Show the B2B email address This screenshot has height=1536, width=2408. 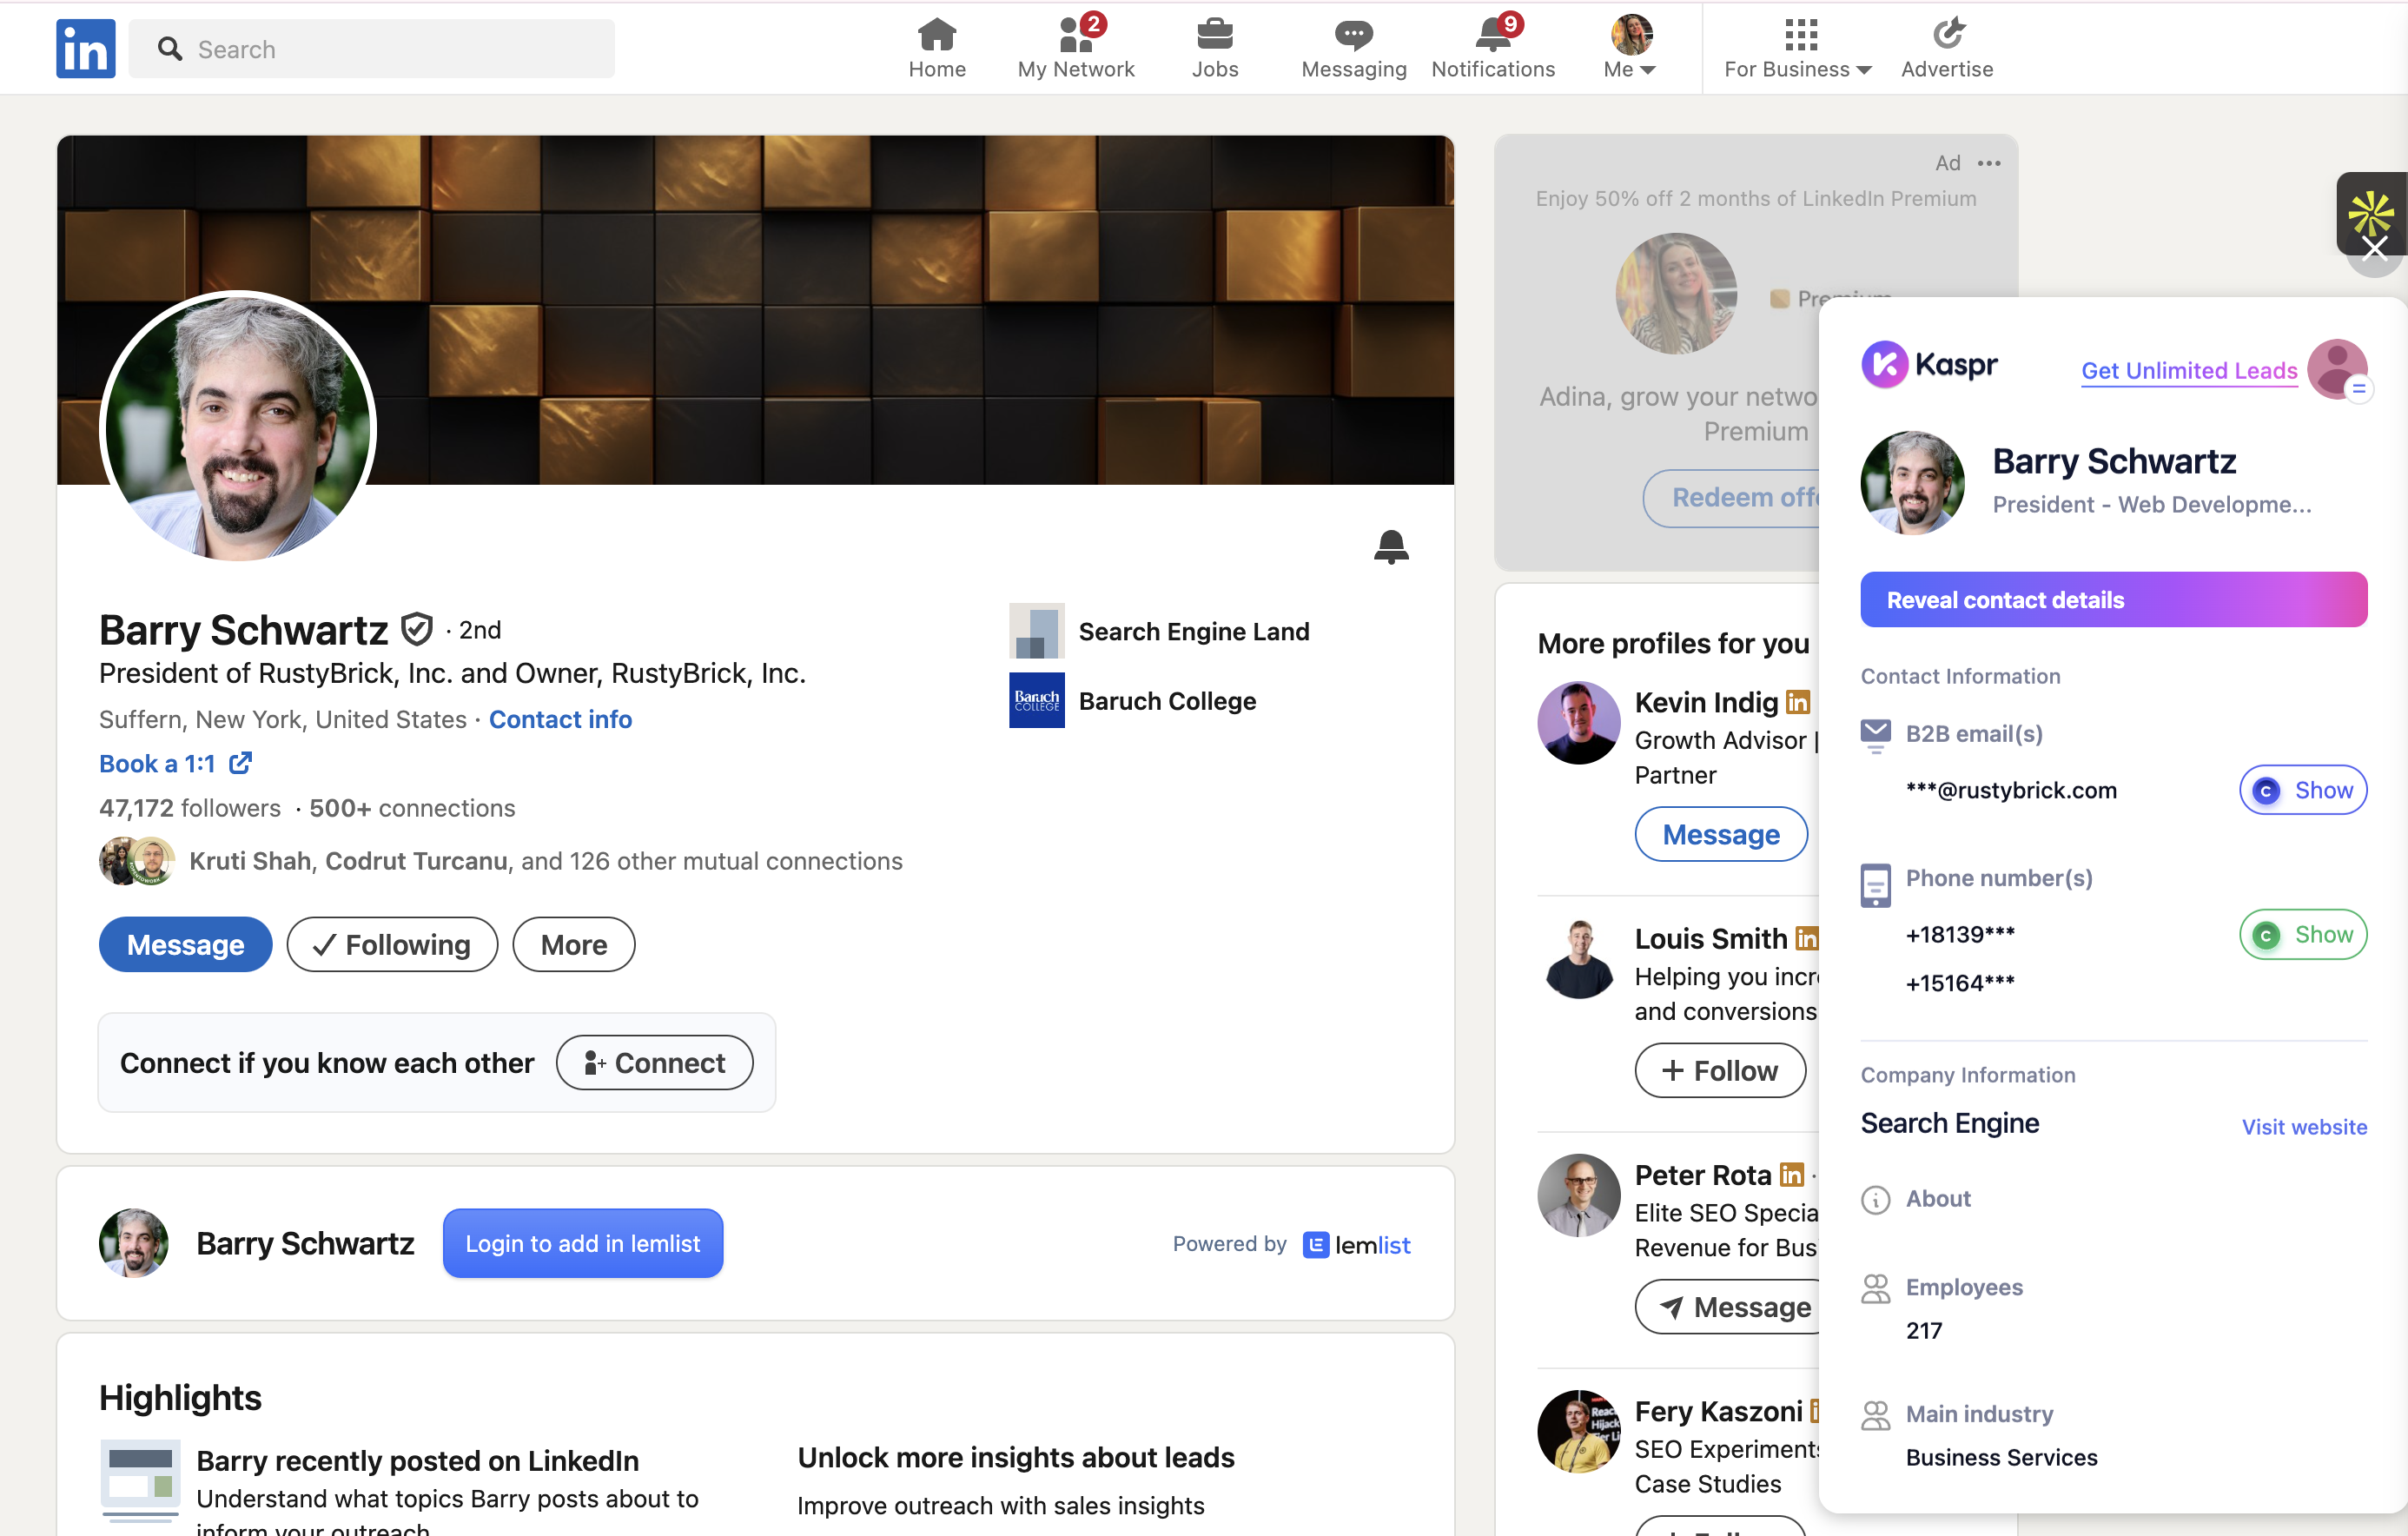pos(2302,790)
